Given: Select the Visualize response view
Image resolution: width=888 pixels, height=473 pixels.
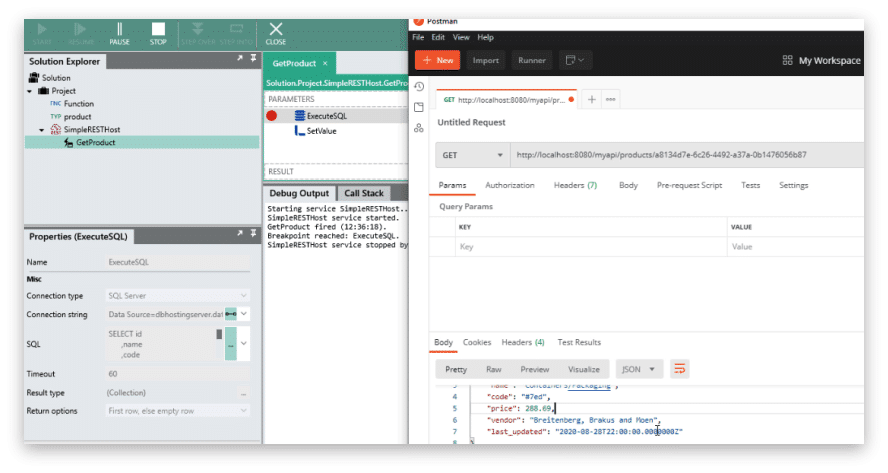Looking at the screenshot, I should click(x=584, y=369).
